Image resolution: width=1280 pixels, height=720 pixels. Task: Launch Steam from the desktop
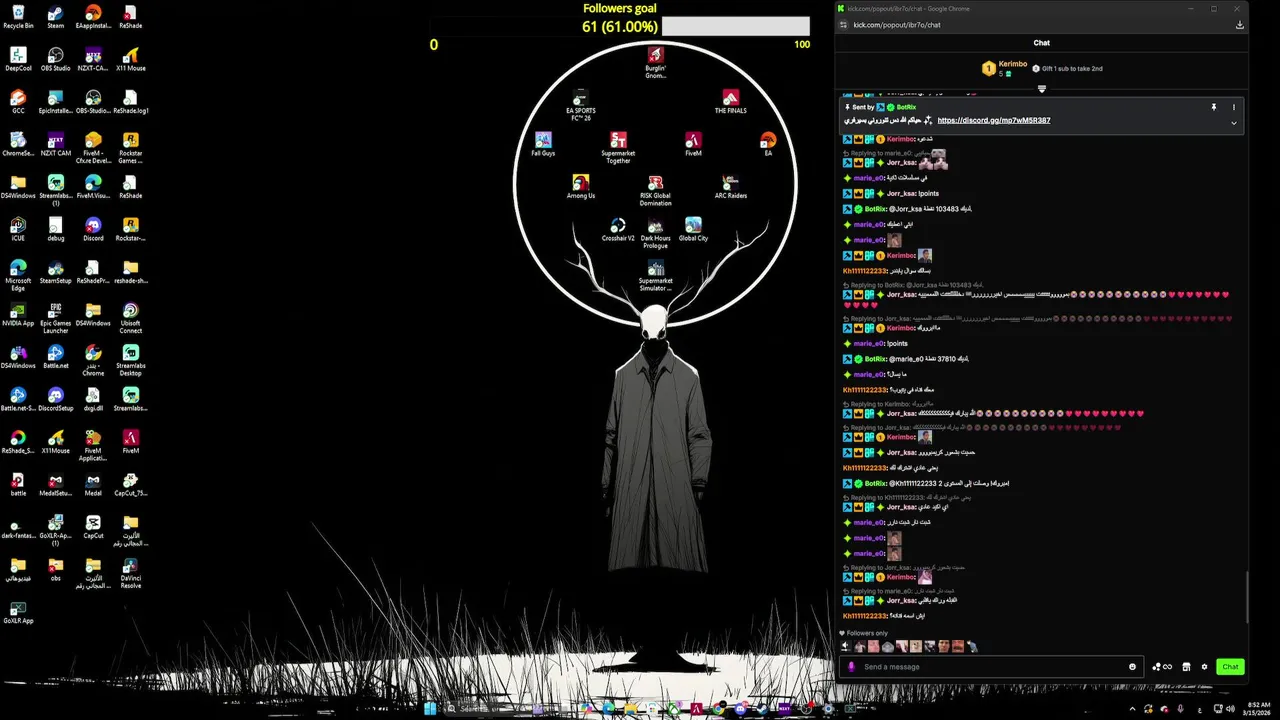(x=56, y=16)
